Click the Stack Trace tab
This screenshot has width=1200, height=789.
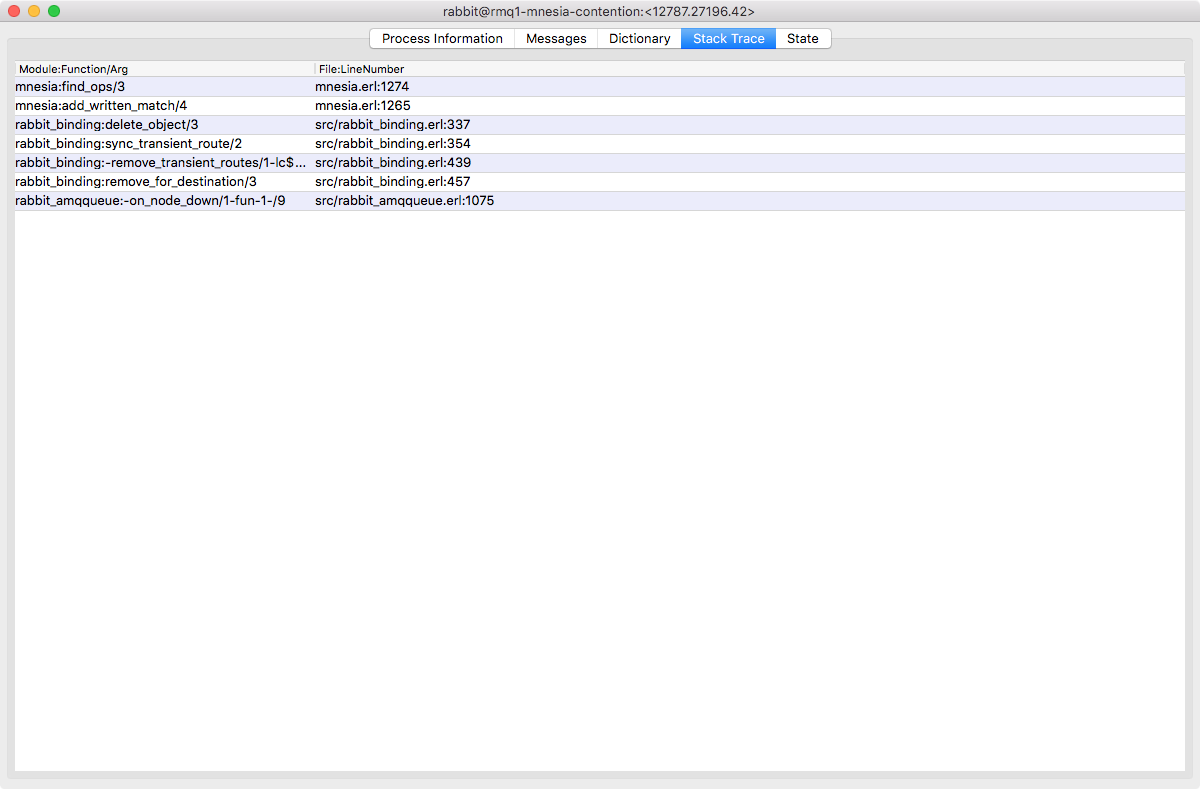coord(728,39)
